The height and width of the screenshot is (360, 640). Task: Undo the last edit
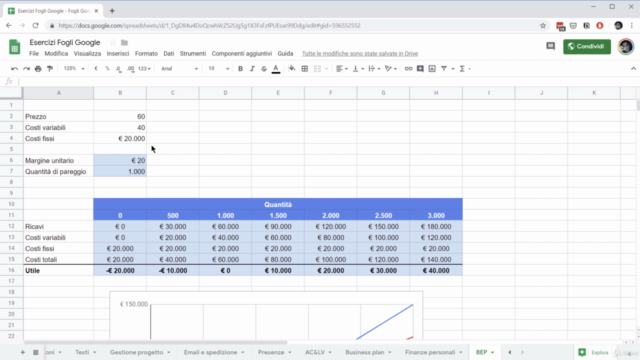14,69
